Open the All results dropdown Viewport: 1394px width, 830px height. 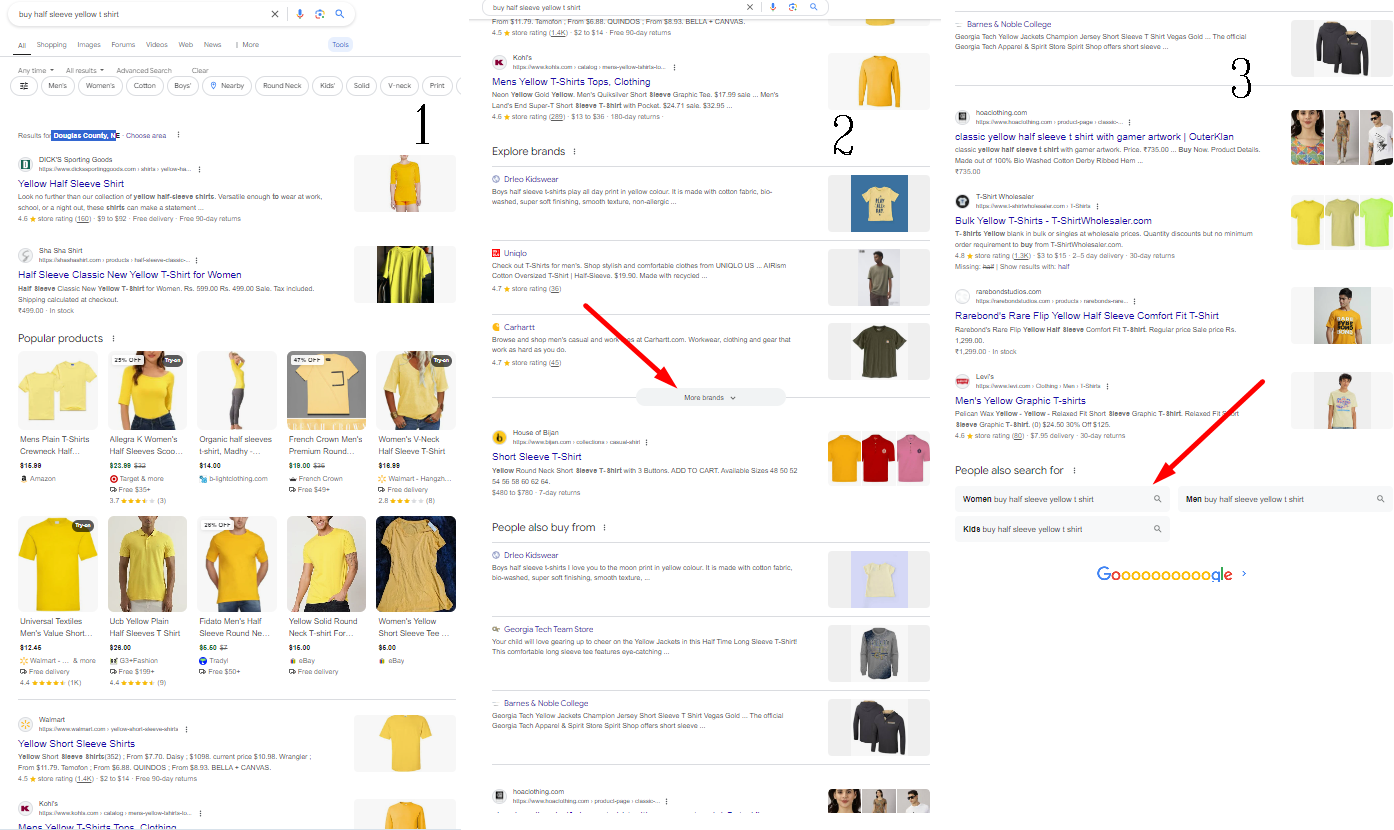point(83,71)
